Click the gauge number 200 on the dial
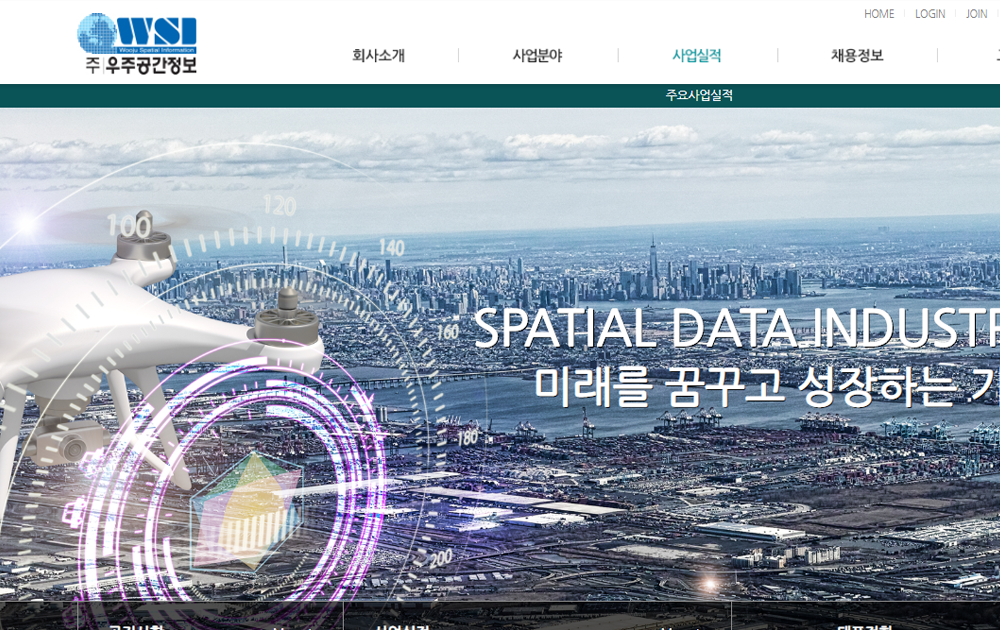Viewport: 1000px width, 630px height. 441,558
